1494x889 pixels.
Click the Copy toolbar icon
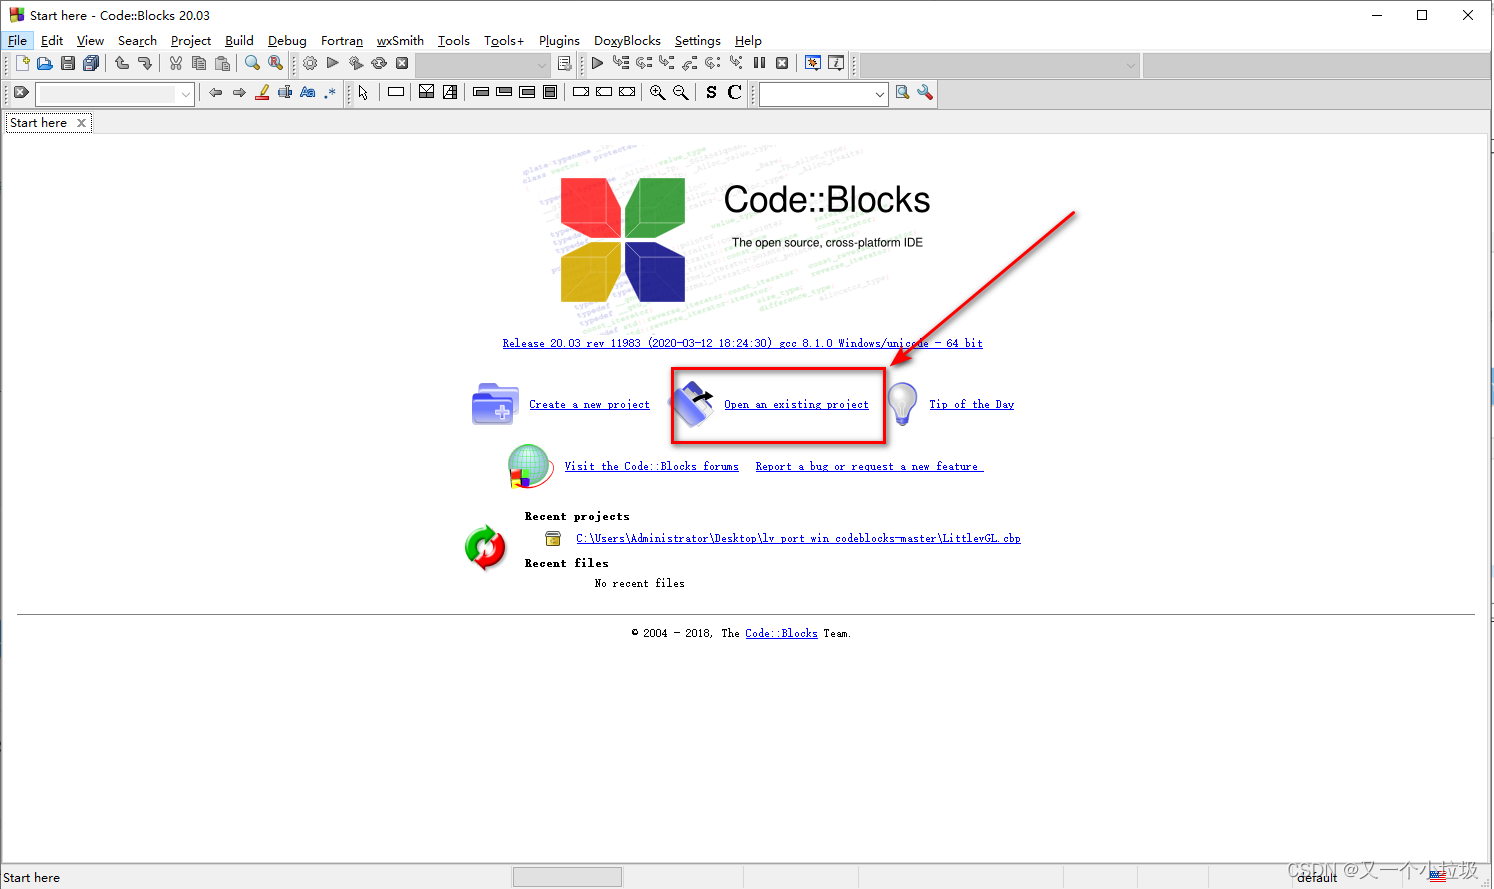tap(199, 63)
